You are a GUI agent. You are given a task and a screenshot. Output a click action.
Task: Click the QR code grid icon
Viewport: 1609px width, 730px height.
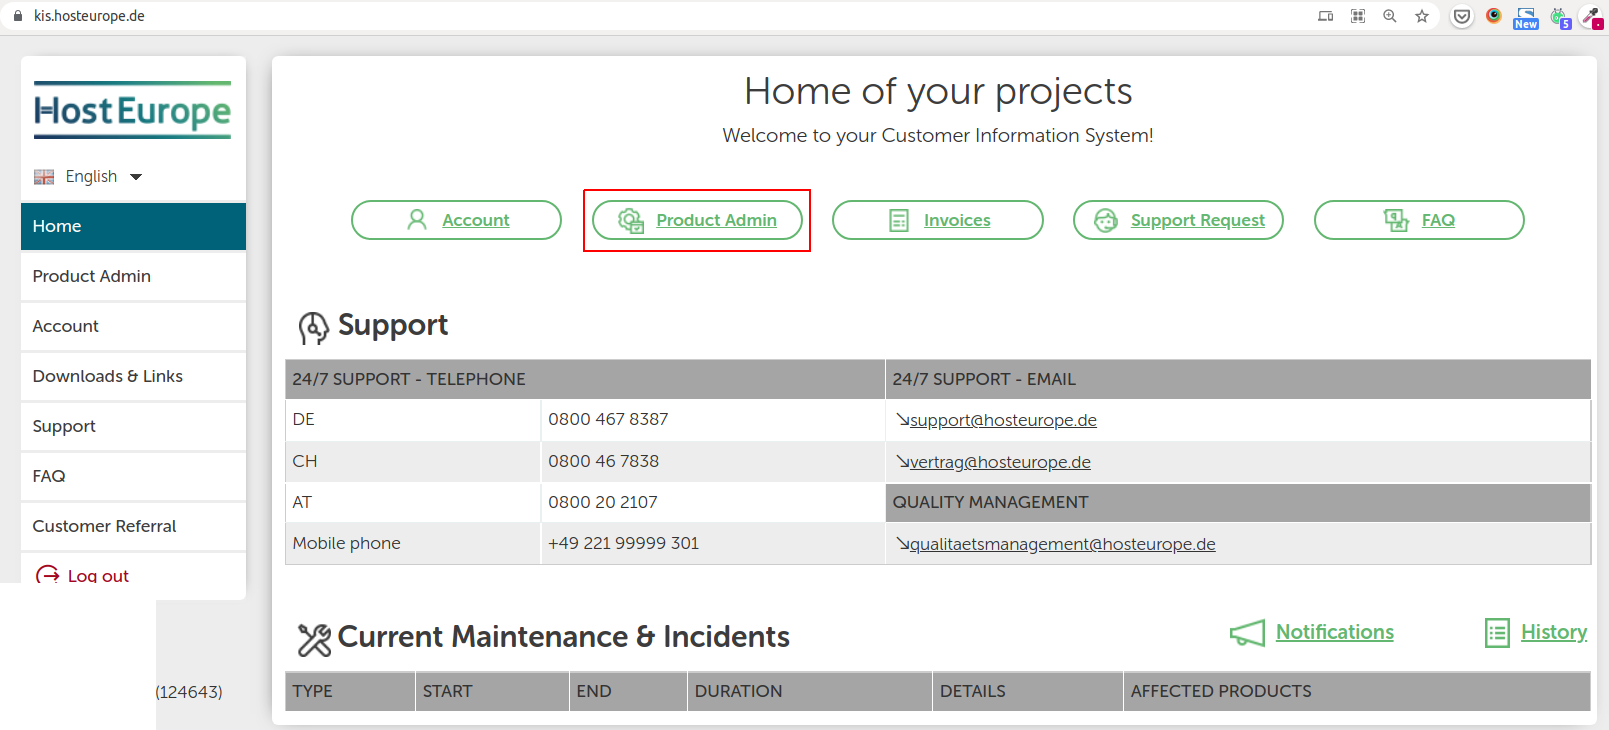(x=1357, y=16)
